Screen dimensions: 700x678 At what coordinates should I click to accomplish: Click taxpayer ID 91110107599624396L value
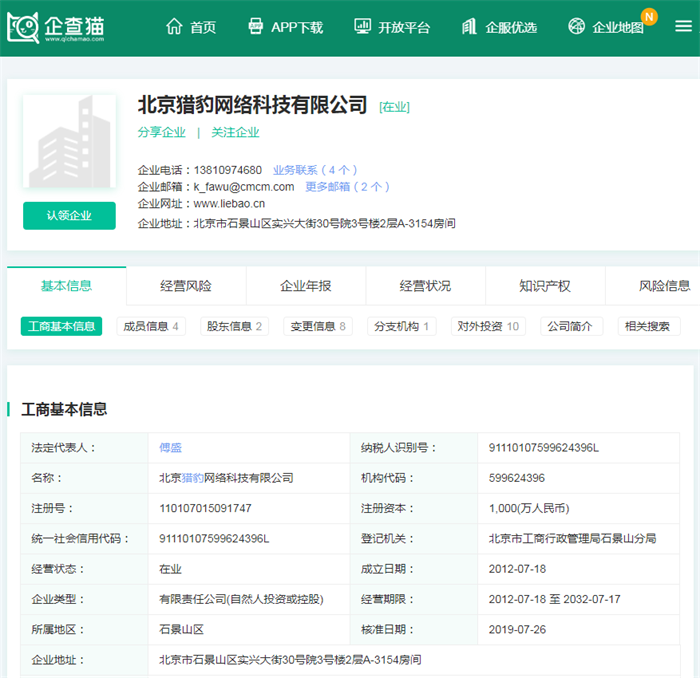click(x=543, y=448)
